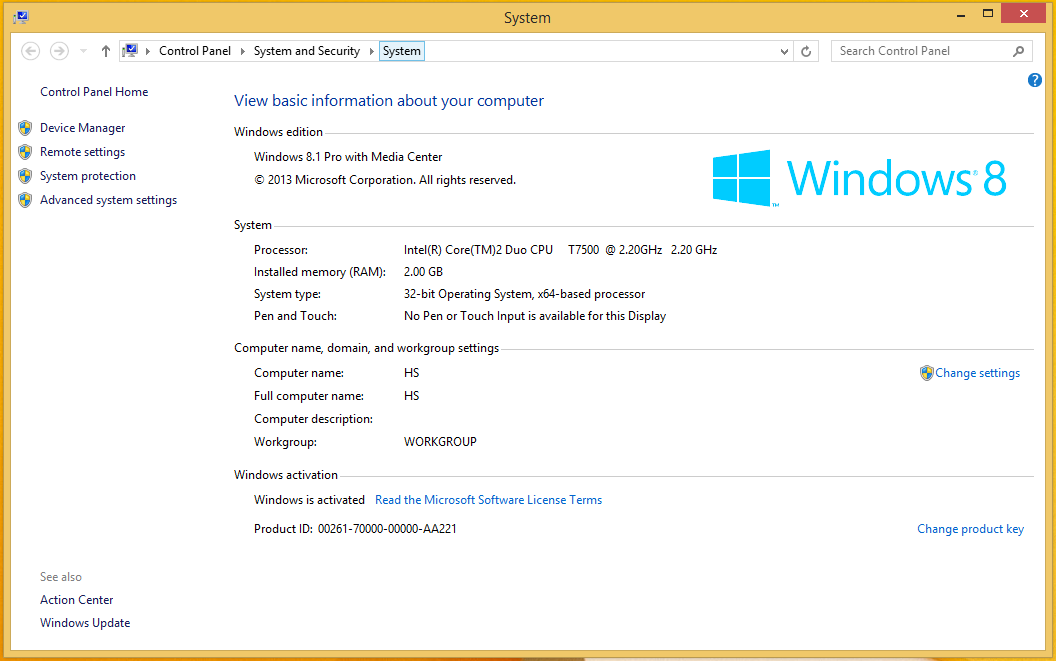Open the recent locations dropdown arrow
The width and height of the screenshot is (1056, 661).
click(x=84, y=51)
